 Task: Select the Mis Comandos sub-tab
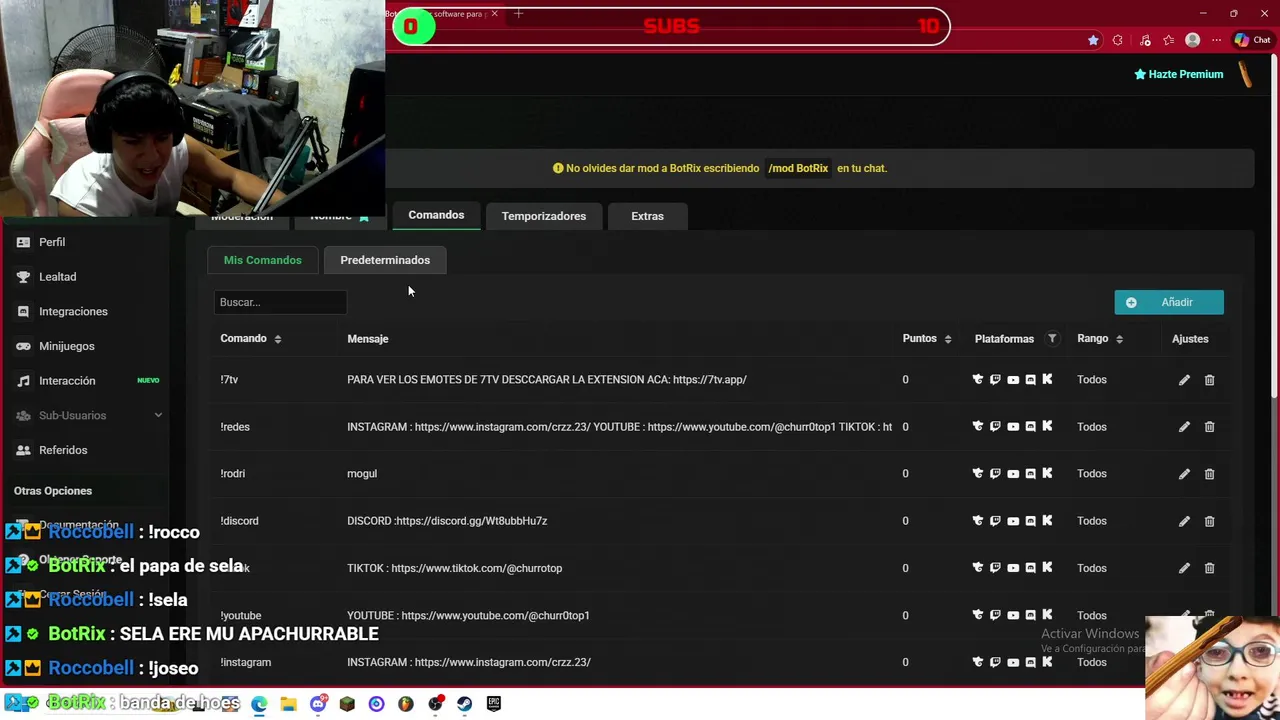(262, 260)
